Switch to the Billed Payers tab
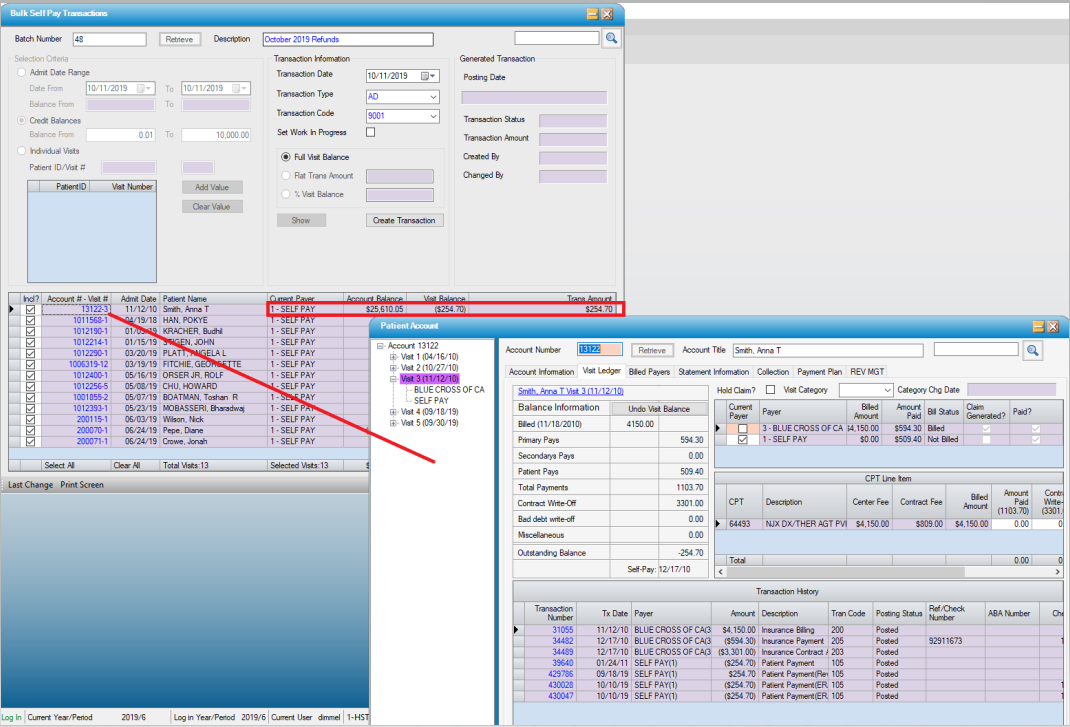Screen dimensions: 1070x727 point(649,372)
